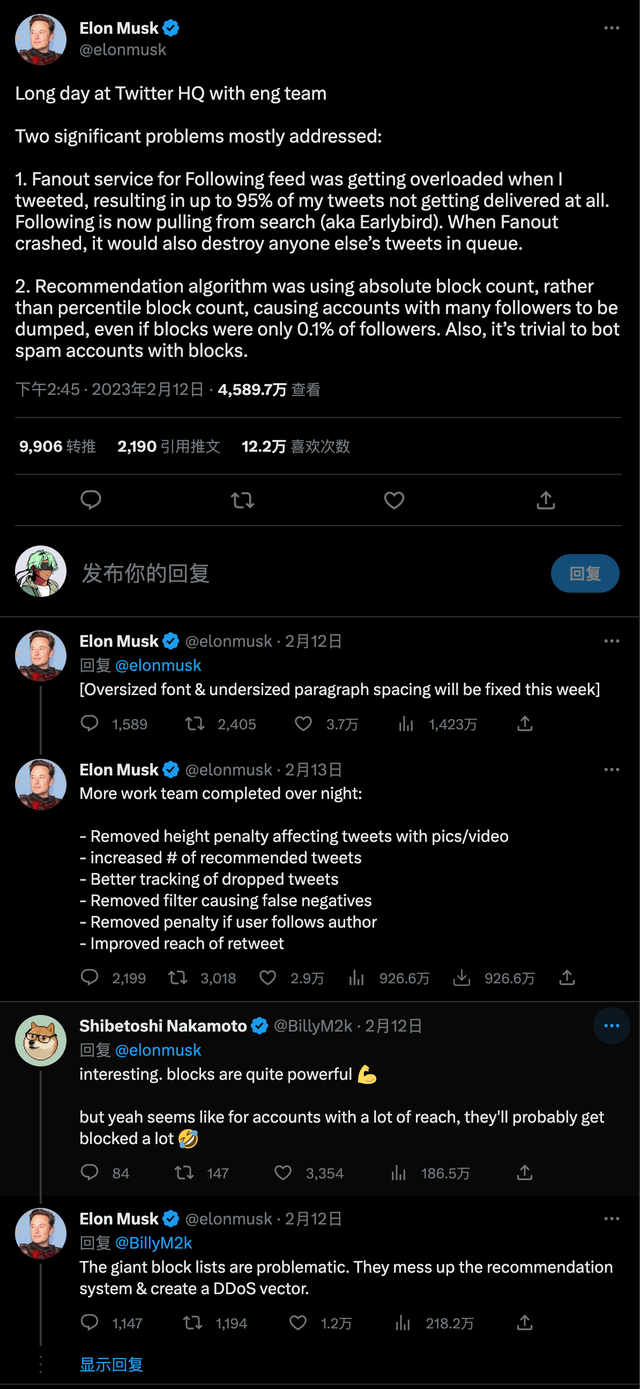Open Shibetoshi Nakamoto's Doge avatar

41,1041
